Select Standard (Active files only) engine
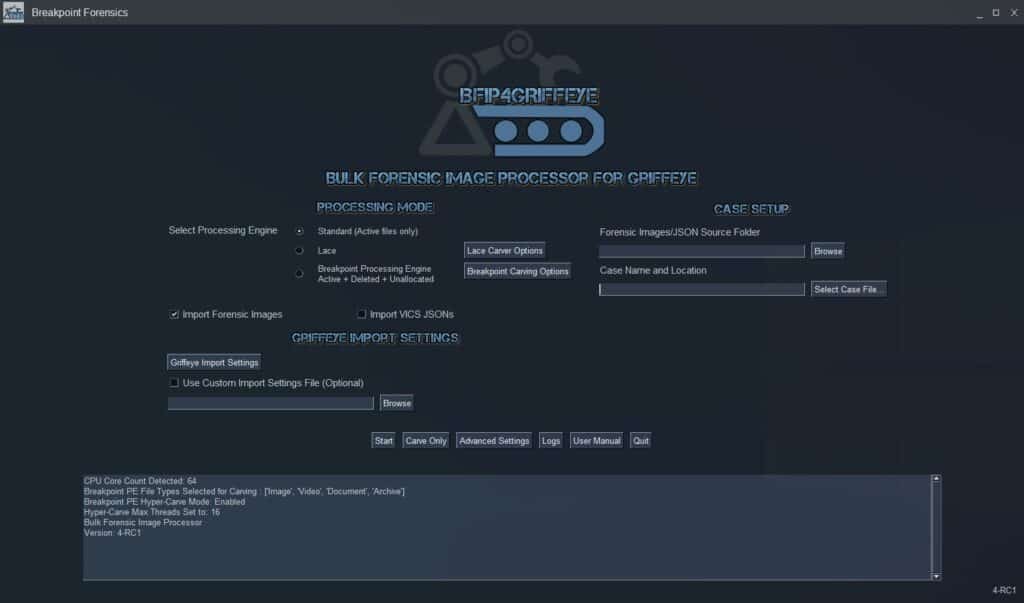The width and height of the screenshot is (1024, 603). pos(299,231)
